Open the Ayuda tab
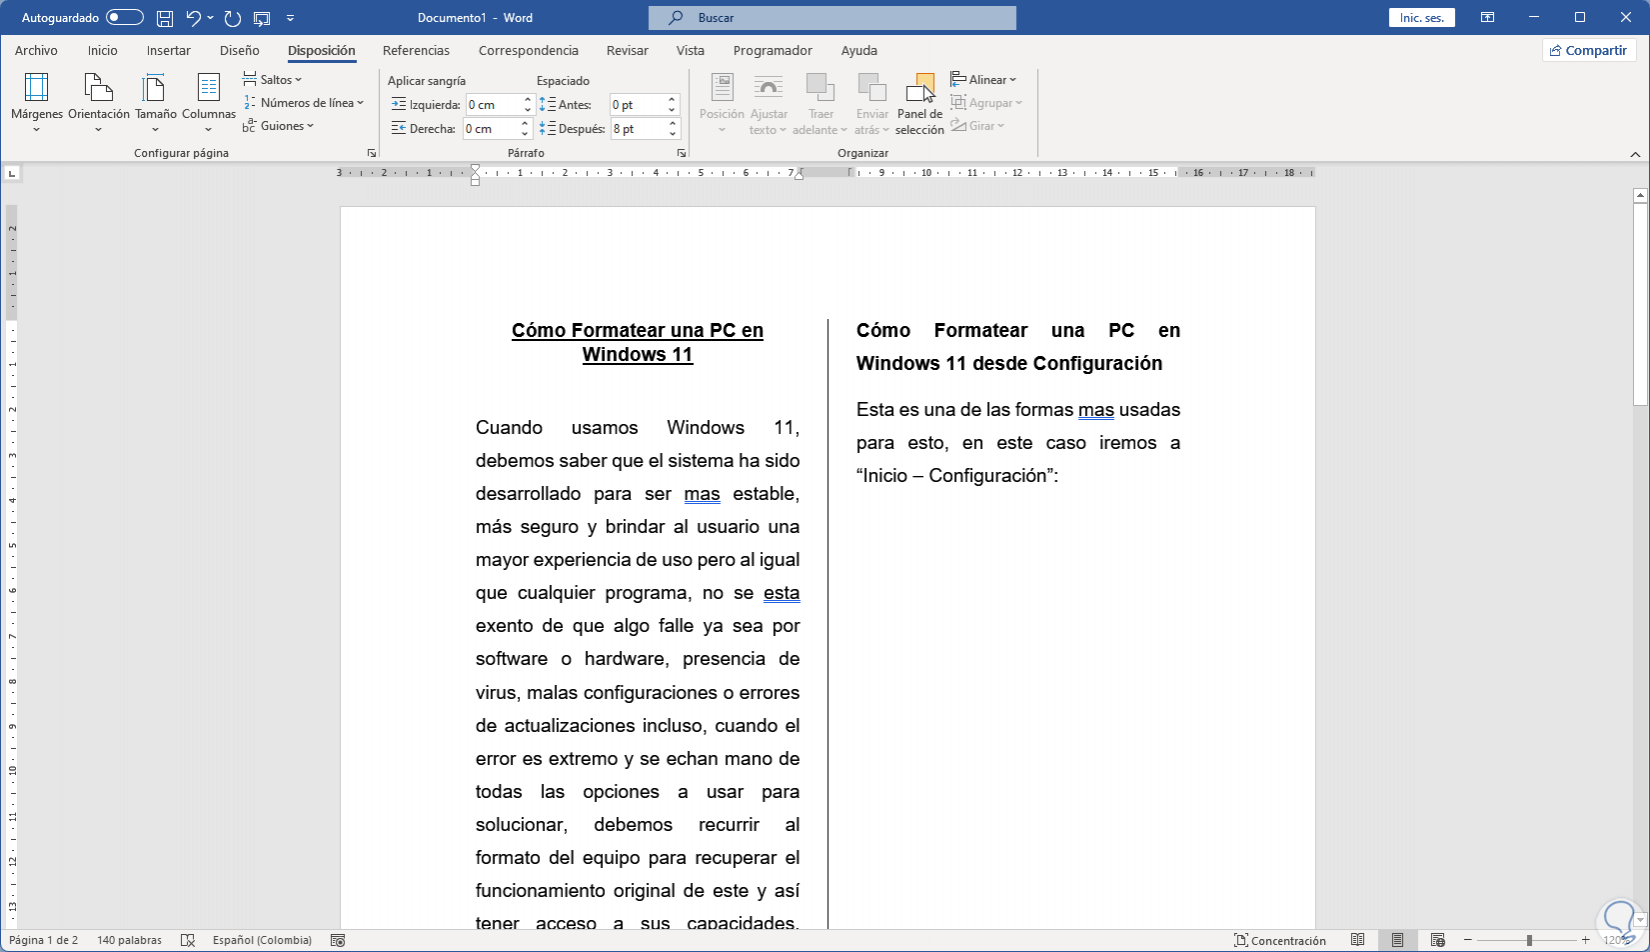The width and height of the screenshot is (1650, 952). (859, 50)
